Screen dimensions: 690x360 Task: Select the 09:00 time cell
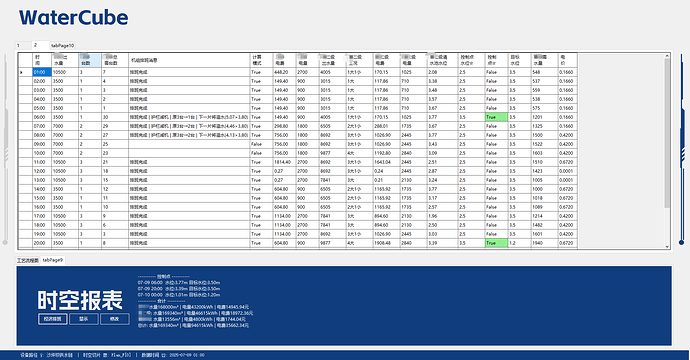(42, 144)
